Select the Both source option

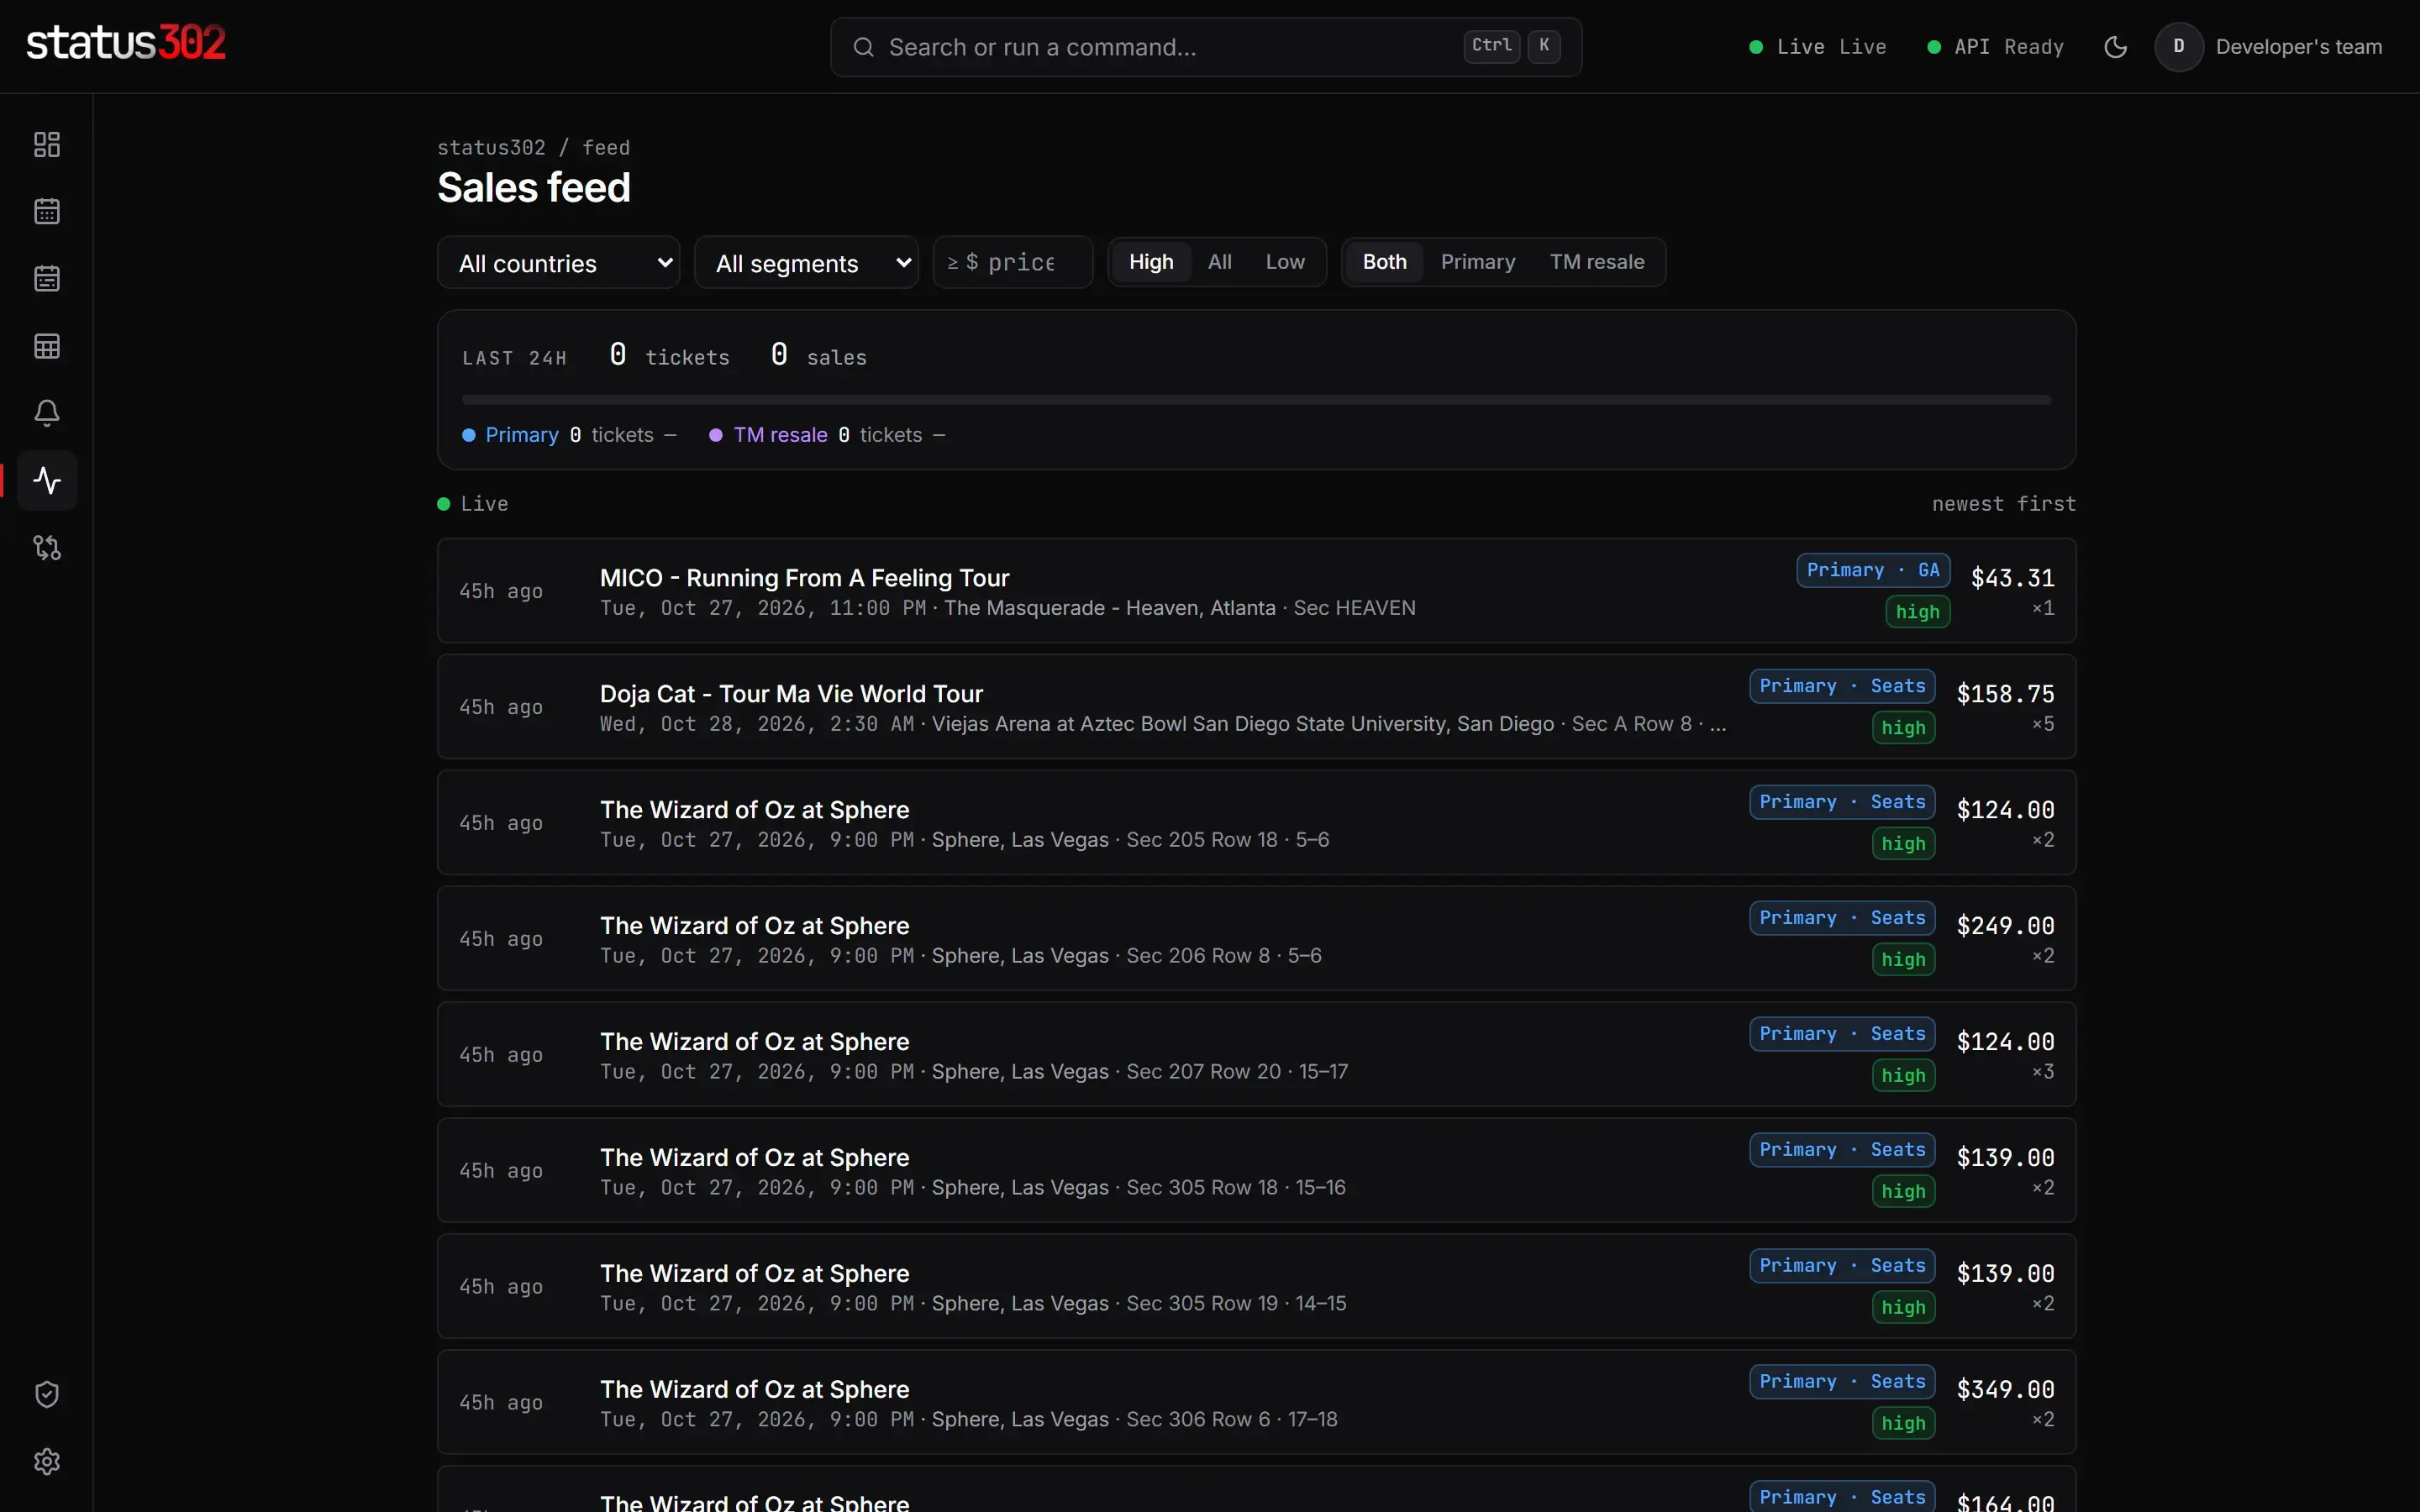click(1384, 262)
